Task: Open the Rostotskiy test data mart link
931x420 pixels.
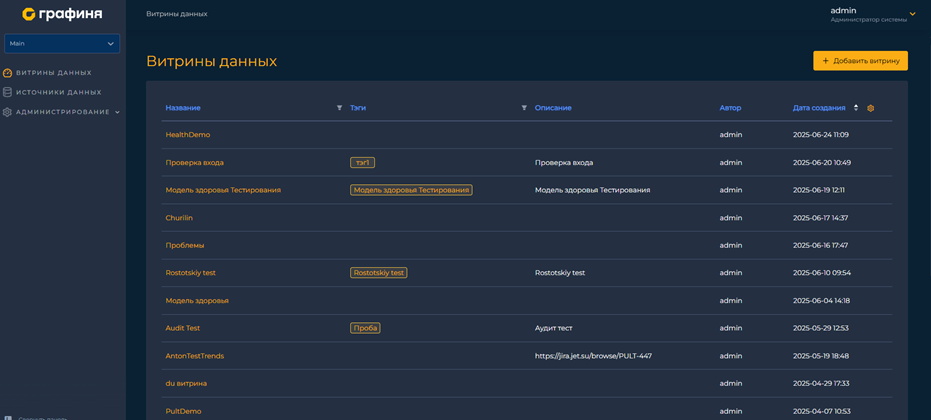Action: pos(191,273)
